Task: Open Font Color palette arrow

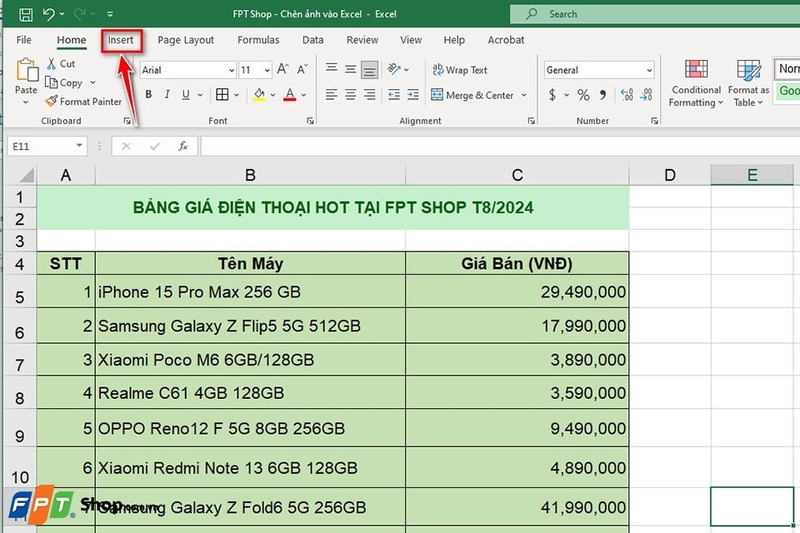Action: 304,95
